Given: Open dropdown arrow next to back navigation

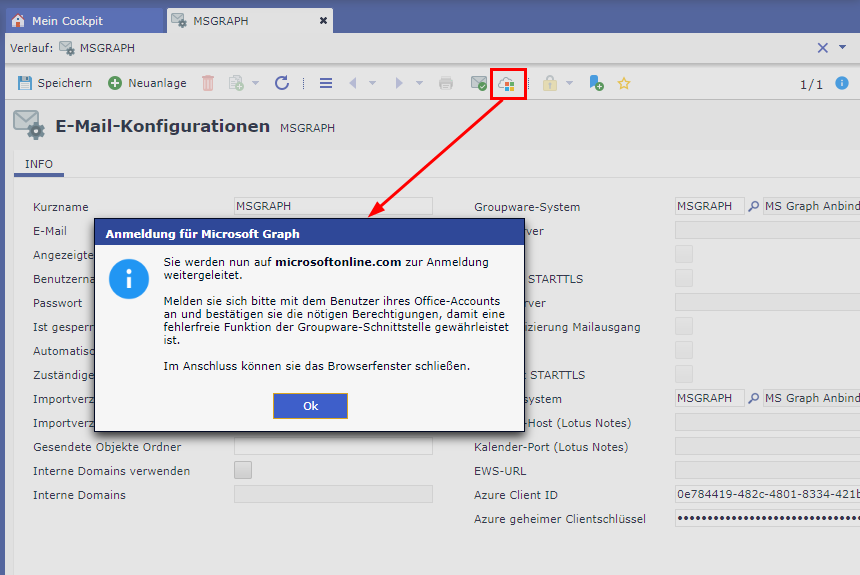Looking at the screenshot, I should [x=372, y=83].
